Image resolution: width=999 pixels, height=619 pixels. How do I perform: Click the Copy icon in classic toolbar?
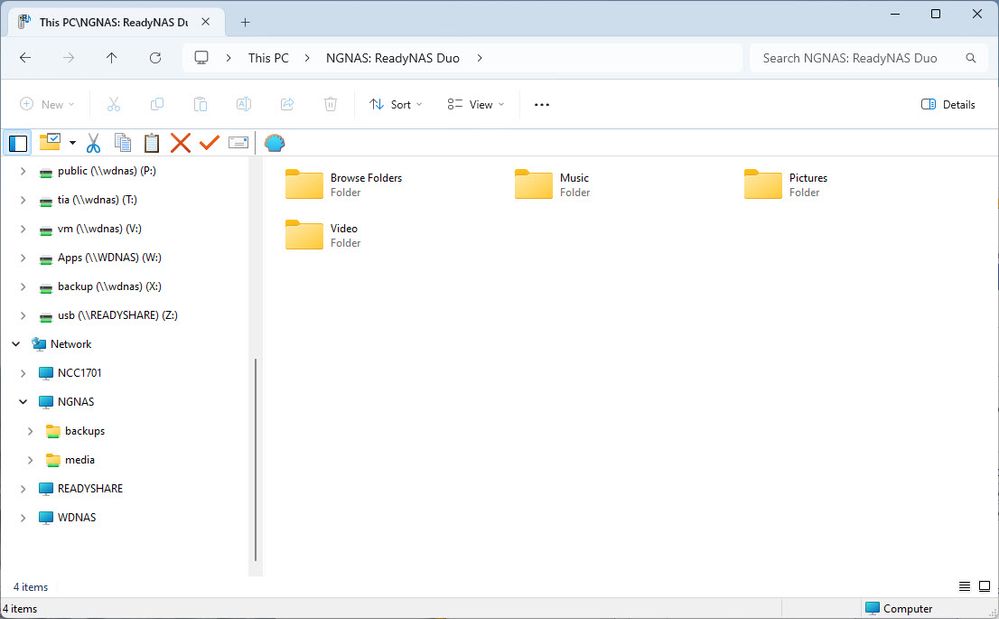click(x=122, y=143)
